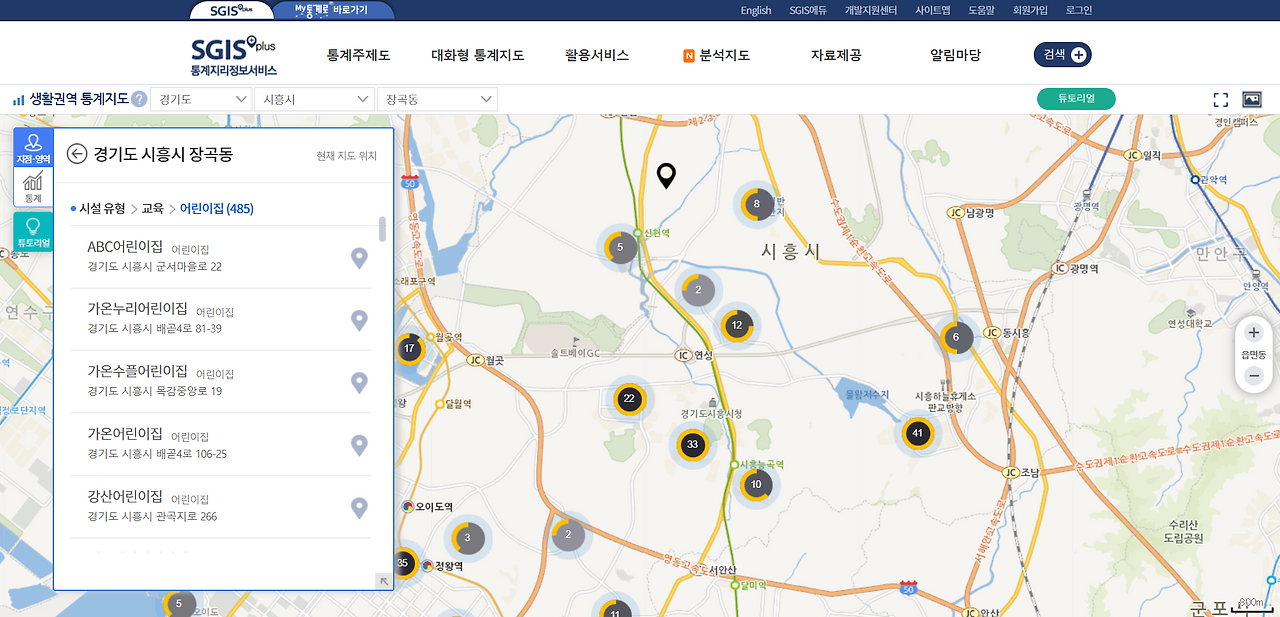Screen dimensions: 1280x617
Task: Open the 통계주제도 menu
Action: (356, 56)
